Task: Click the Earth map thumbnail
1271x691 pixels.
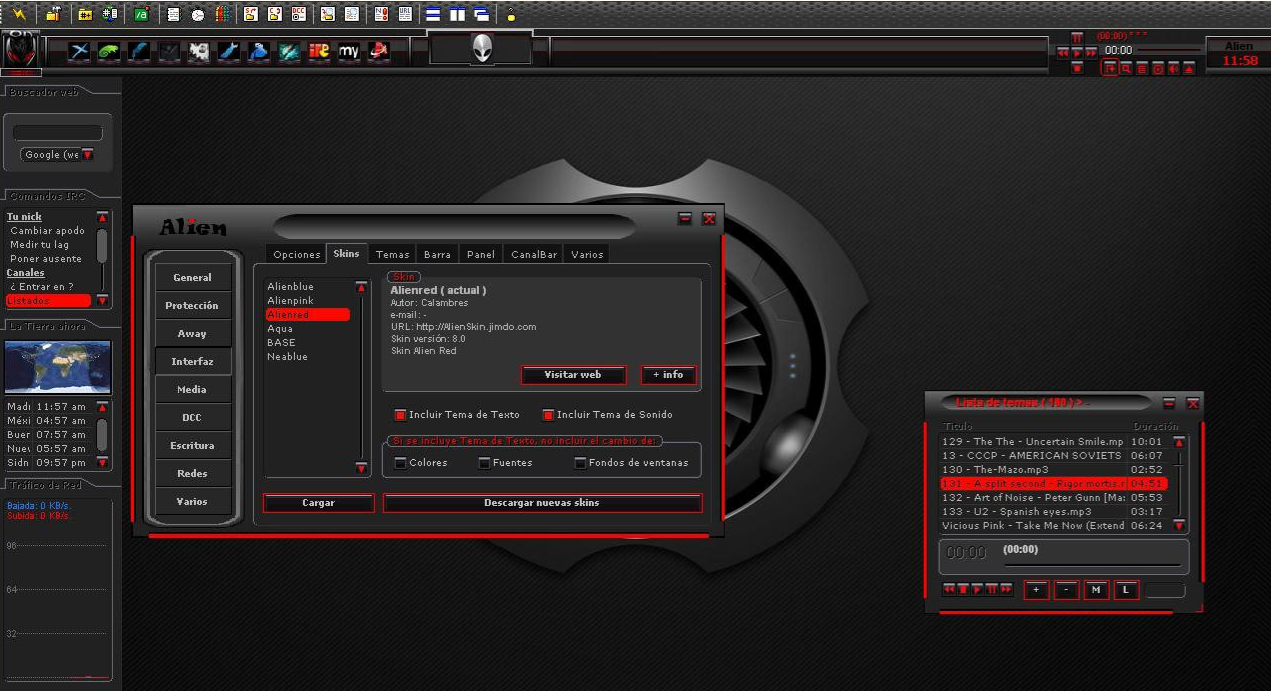Action: click(58, 367)
